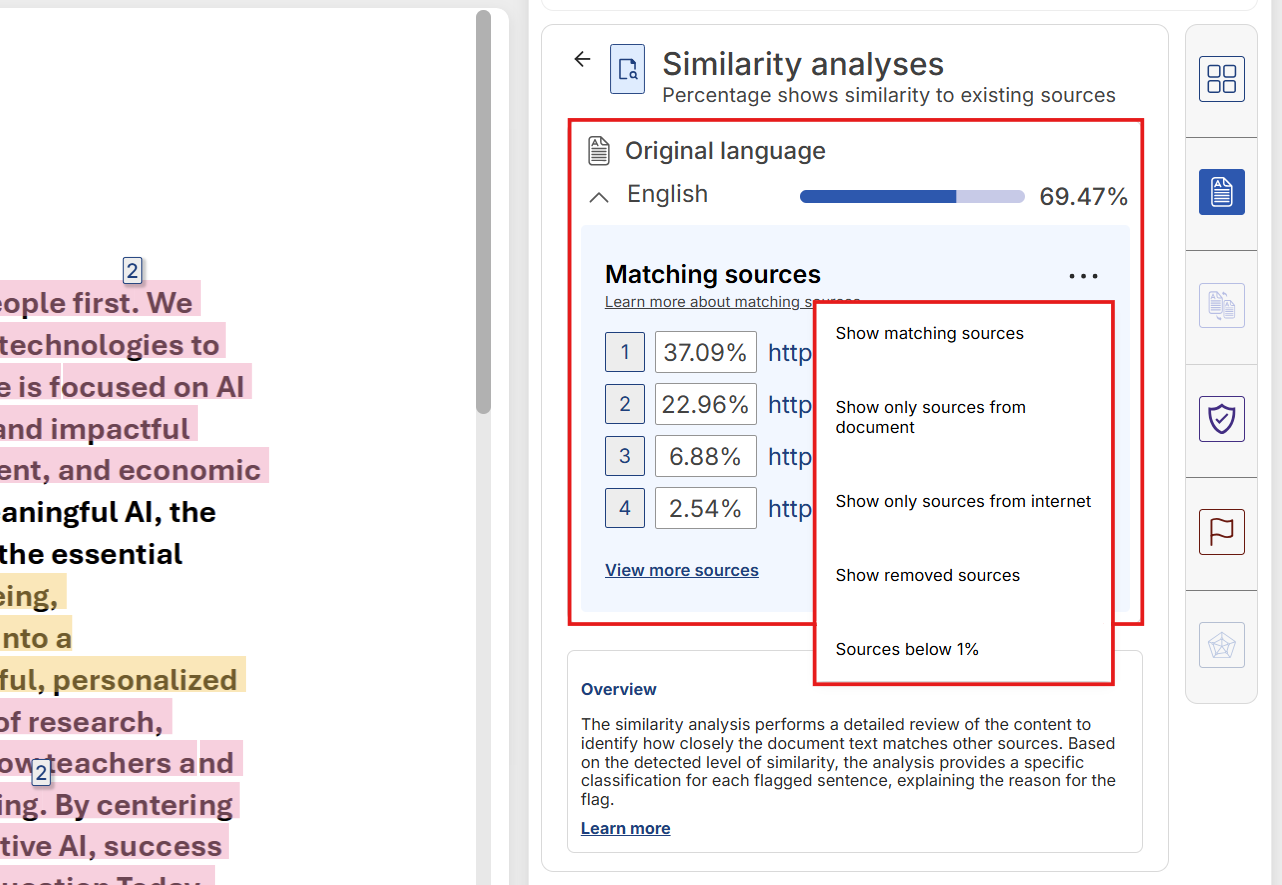Image resolution: width=1282 pixels, height=885 pixels.
Task: Click Learn more in the Overview section
Action: pos(625,828)
